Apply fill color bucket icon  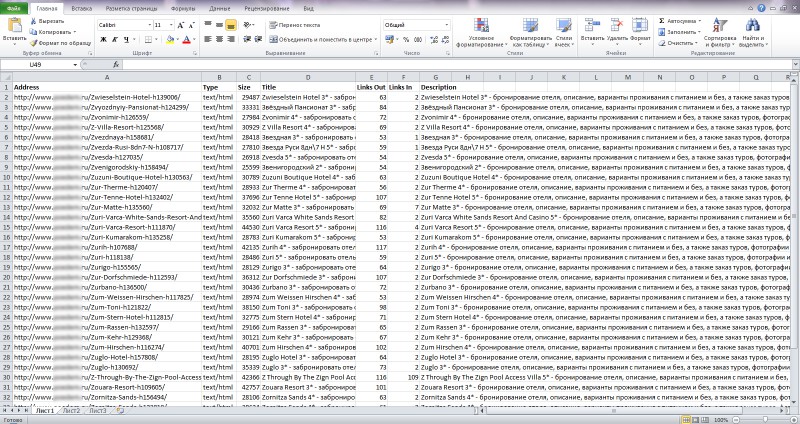(170, 39)
